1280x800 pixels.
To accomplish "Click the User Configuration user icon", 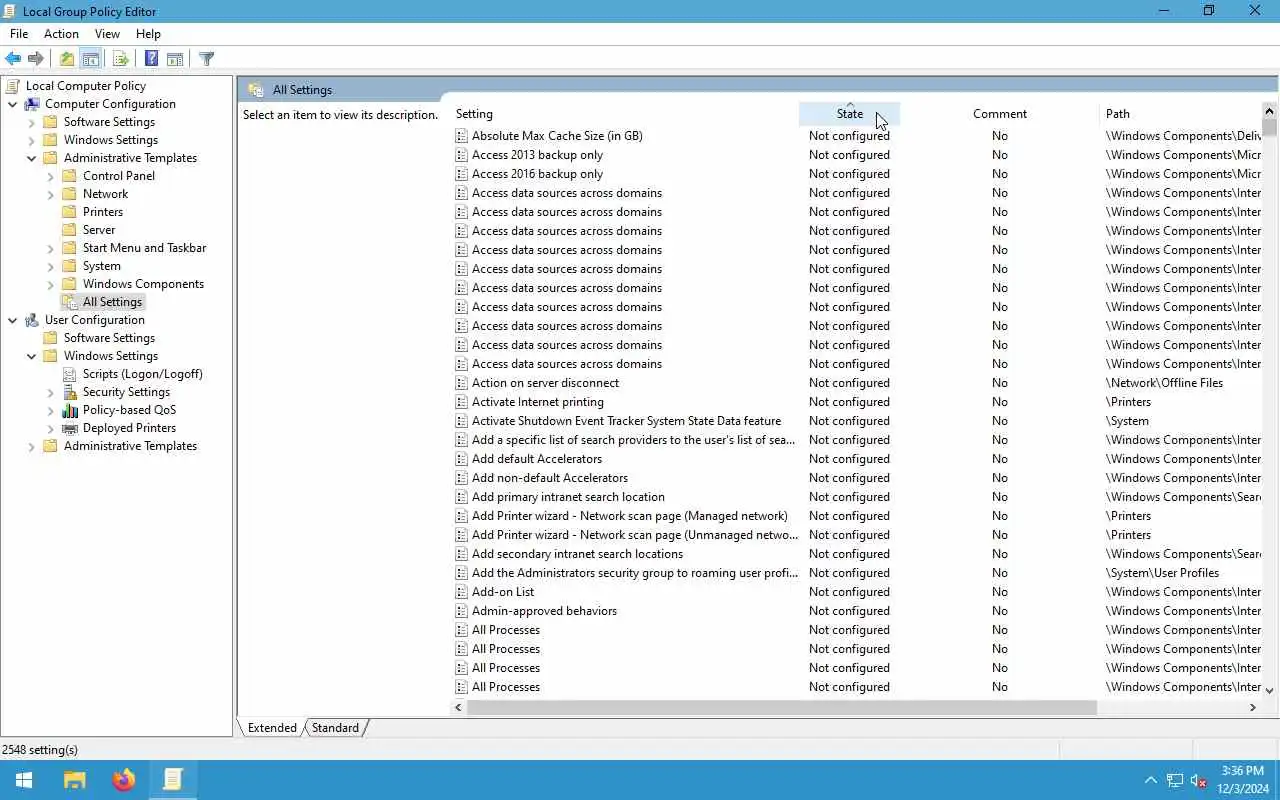I will (32, 320).
